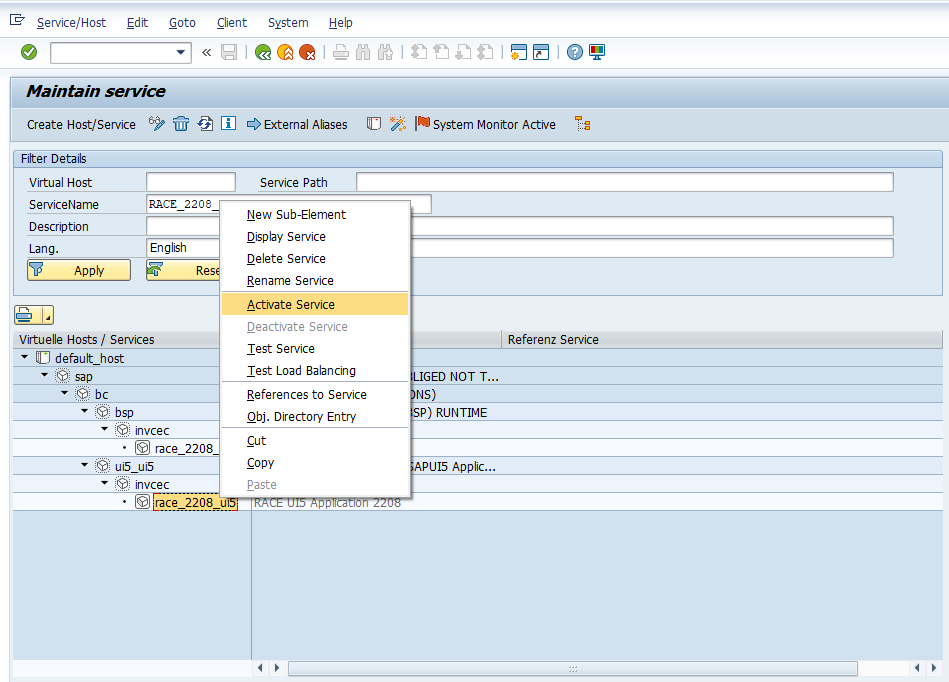Click the External Aliases button

pyautogui.click(x=297, y=124)
